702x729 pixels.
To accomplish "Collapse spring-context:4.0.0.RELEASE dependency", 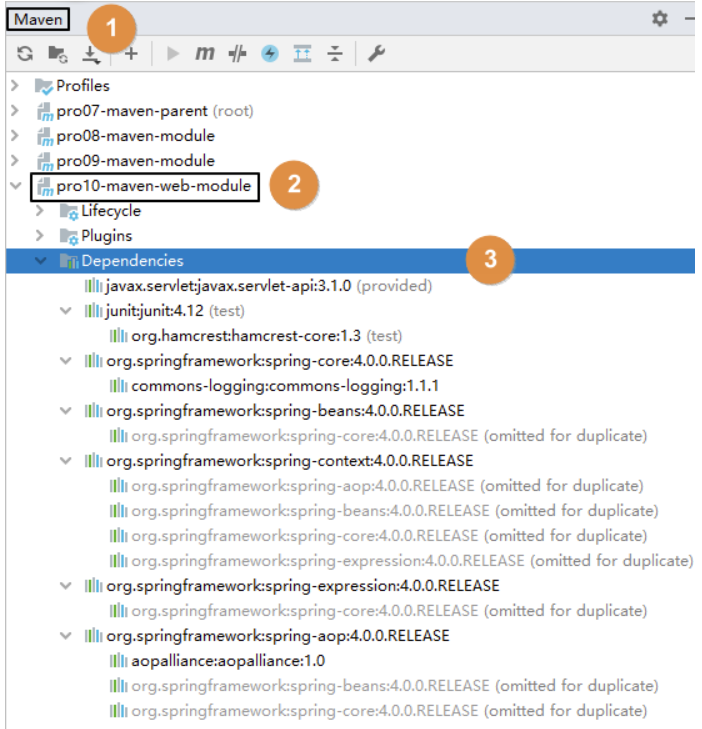I will 66,461.
